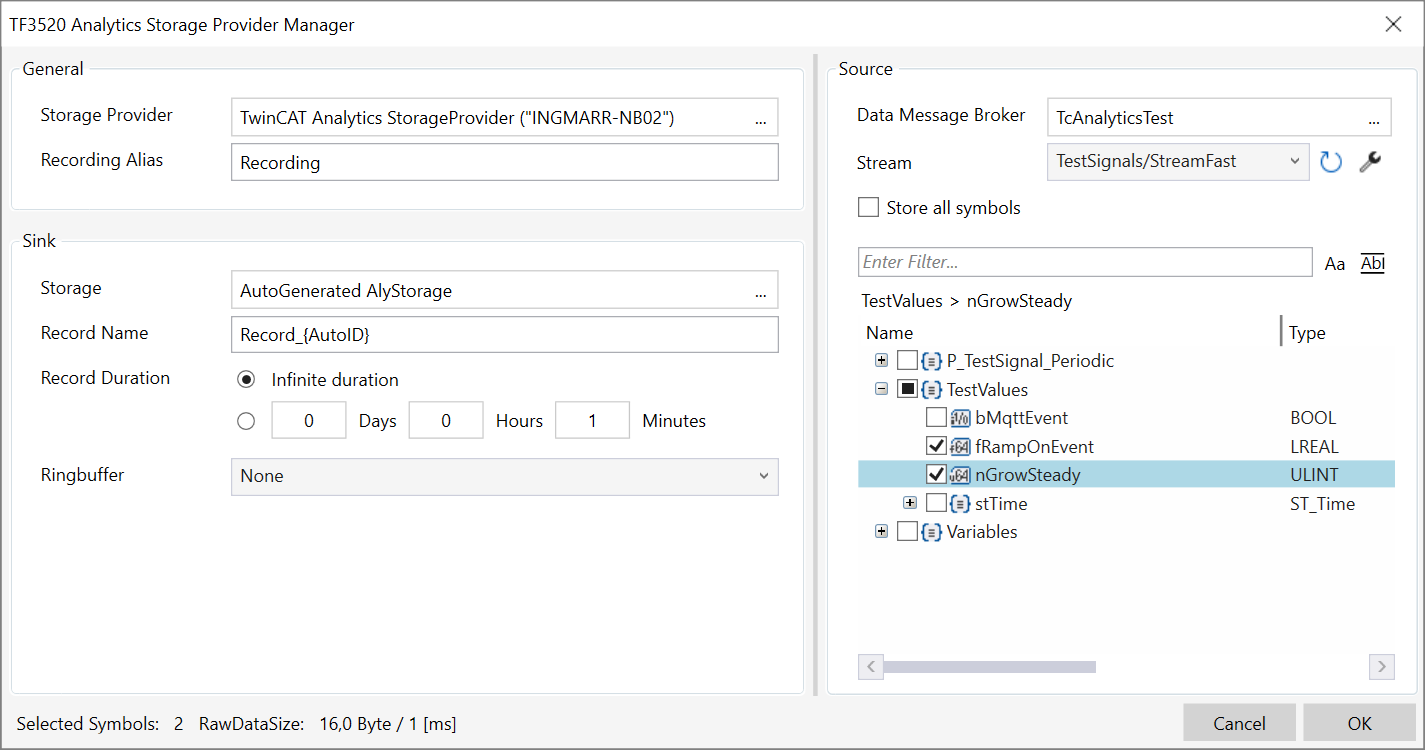Image resolution: width=1425 pixels, height=750 pixels.
Task: Expand the P_TestSignal_Periodic tree node
Action: coord(881,361)
